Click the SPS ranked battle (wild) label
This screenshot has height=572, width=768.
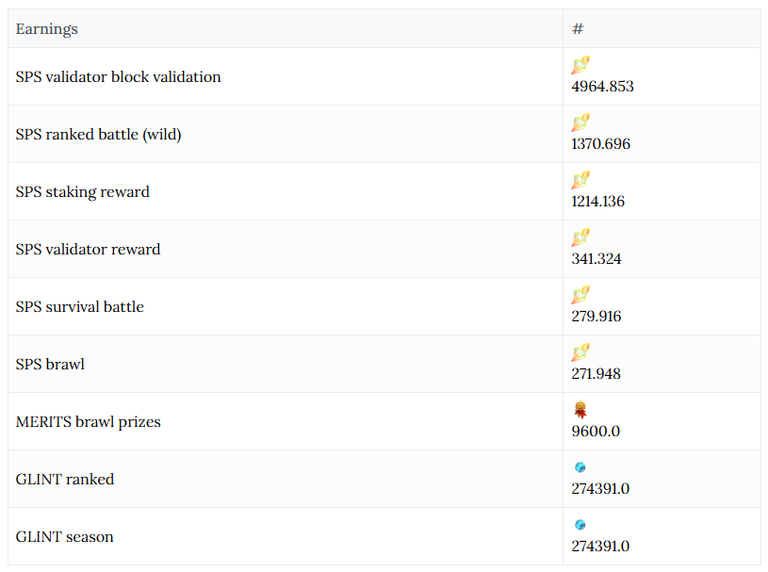[98, 134]
